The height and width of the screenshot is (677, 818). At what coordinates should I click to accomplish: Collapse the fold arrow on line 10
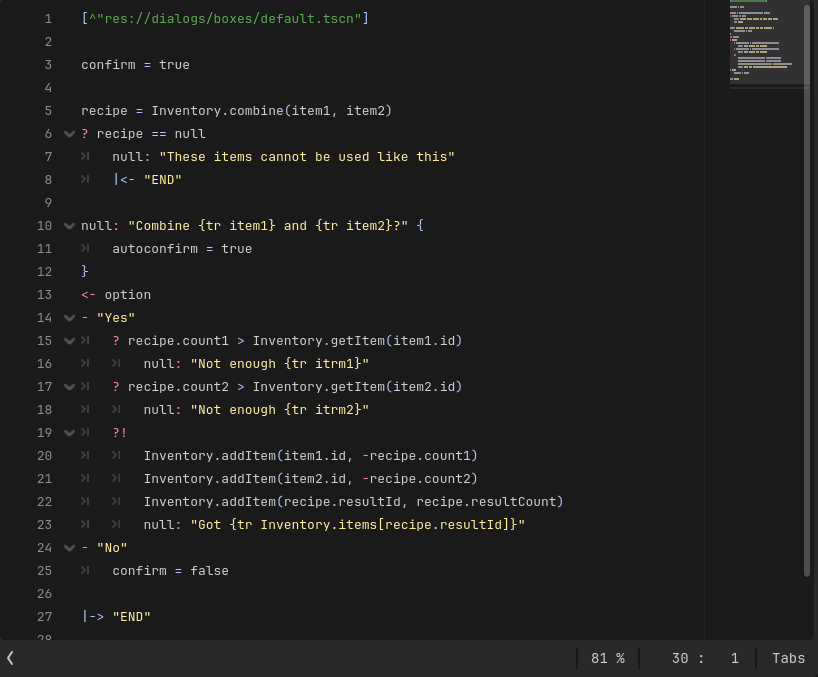tap(69, 226)
